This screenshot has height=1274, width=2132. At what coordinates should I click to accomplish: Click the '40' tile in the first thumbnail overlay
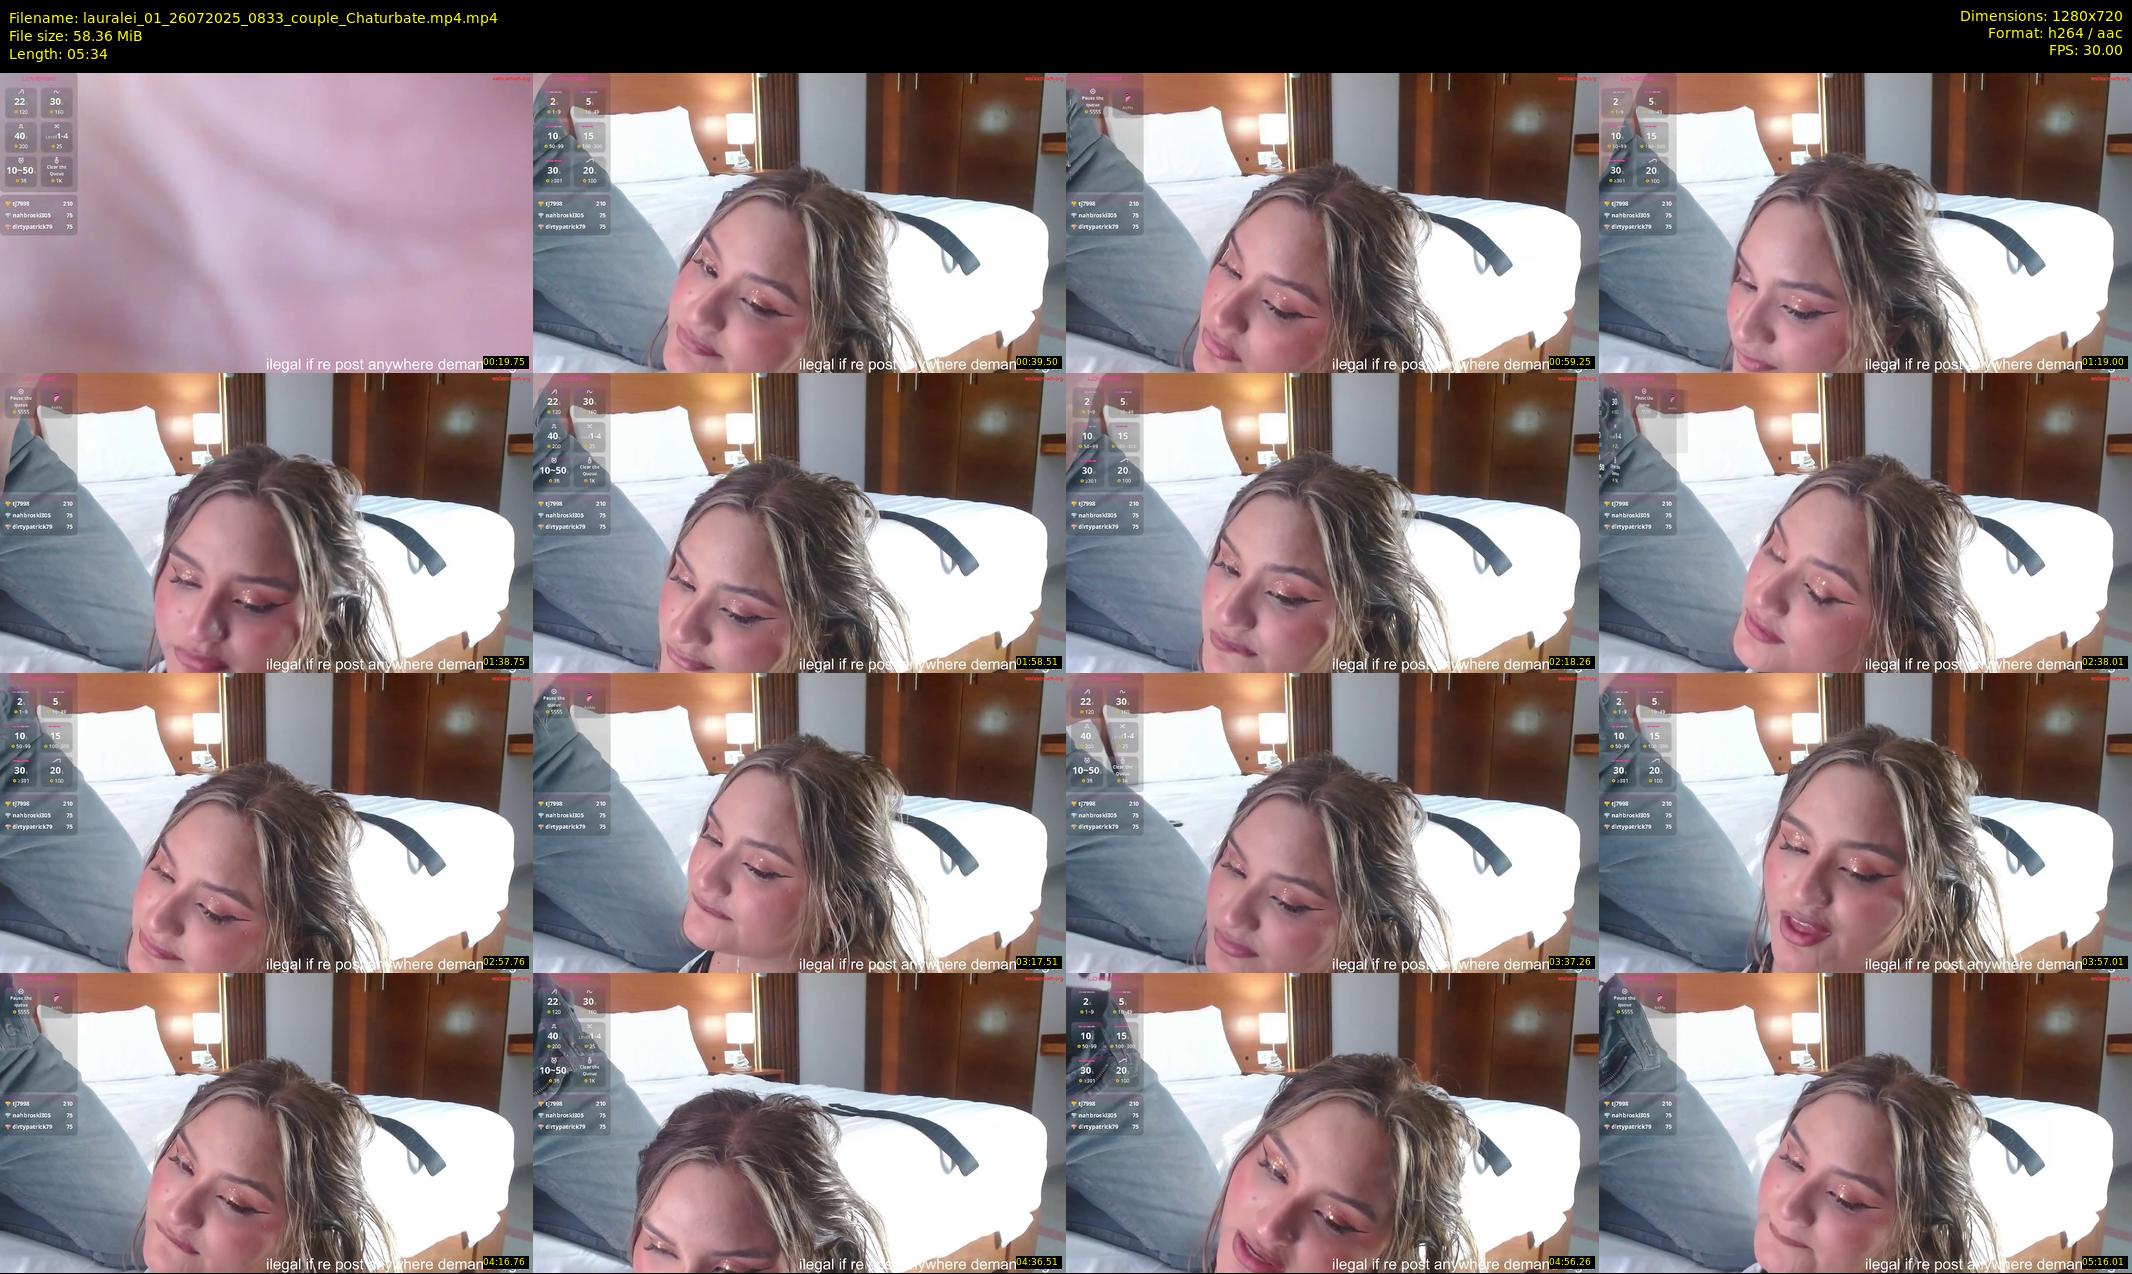[20, 137]
